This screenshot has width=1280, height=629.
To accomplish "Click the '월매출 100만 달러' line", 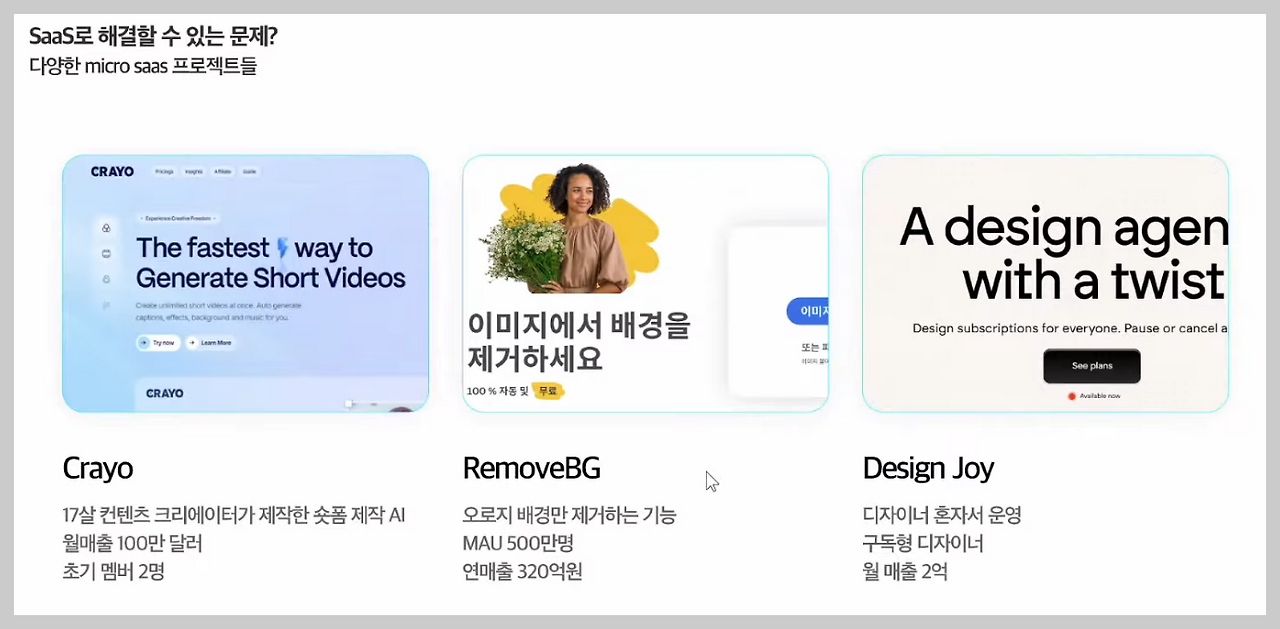I will coord(132,544).
